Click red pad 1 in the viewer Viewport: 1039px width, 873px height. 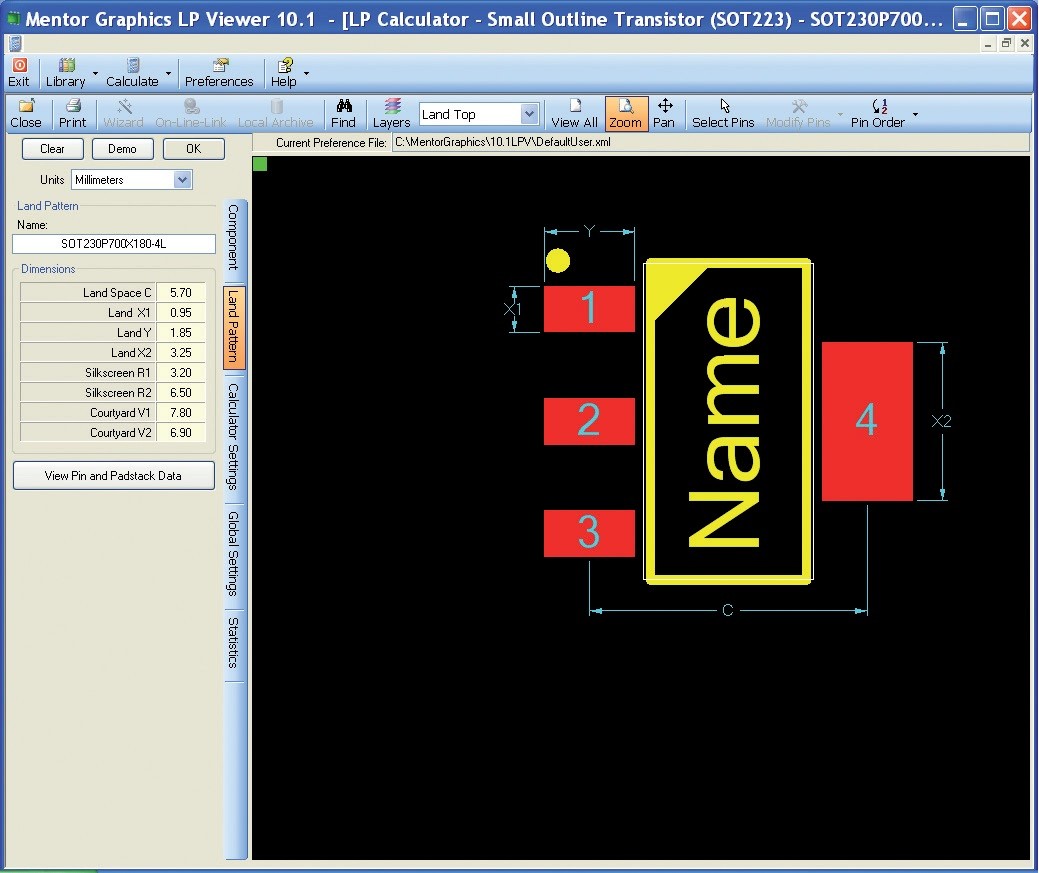(589, 309)
